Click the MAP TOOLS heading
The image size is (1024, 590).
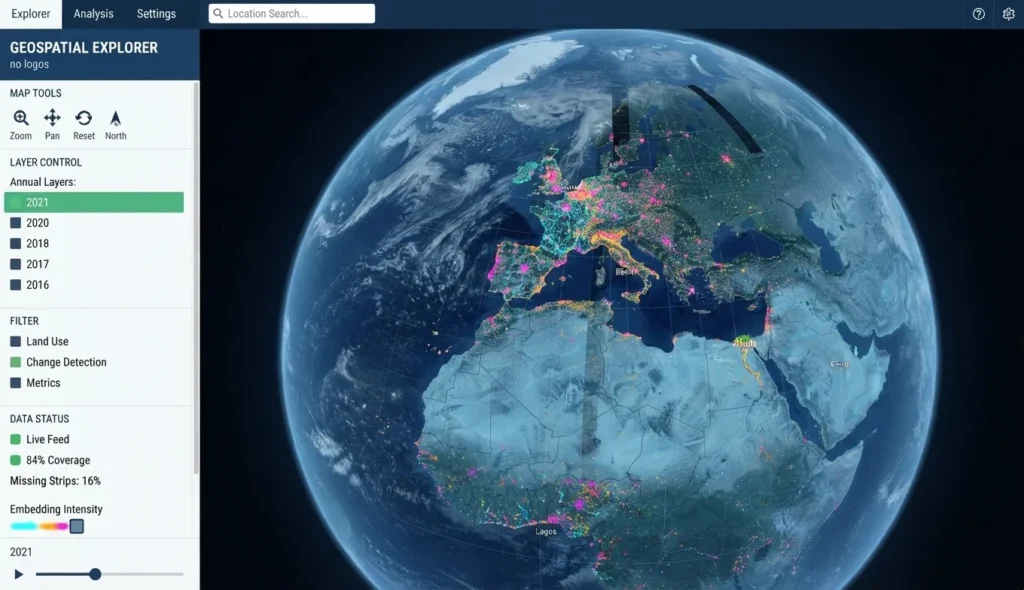pyautogui.click(x=36, y=93)
